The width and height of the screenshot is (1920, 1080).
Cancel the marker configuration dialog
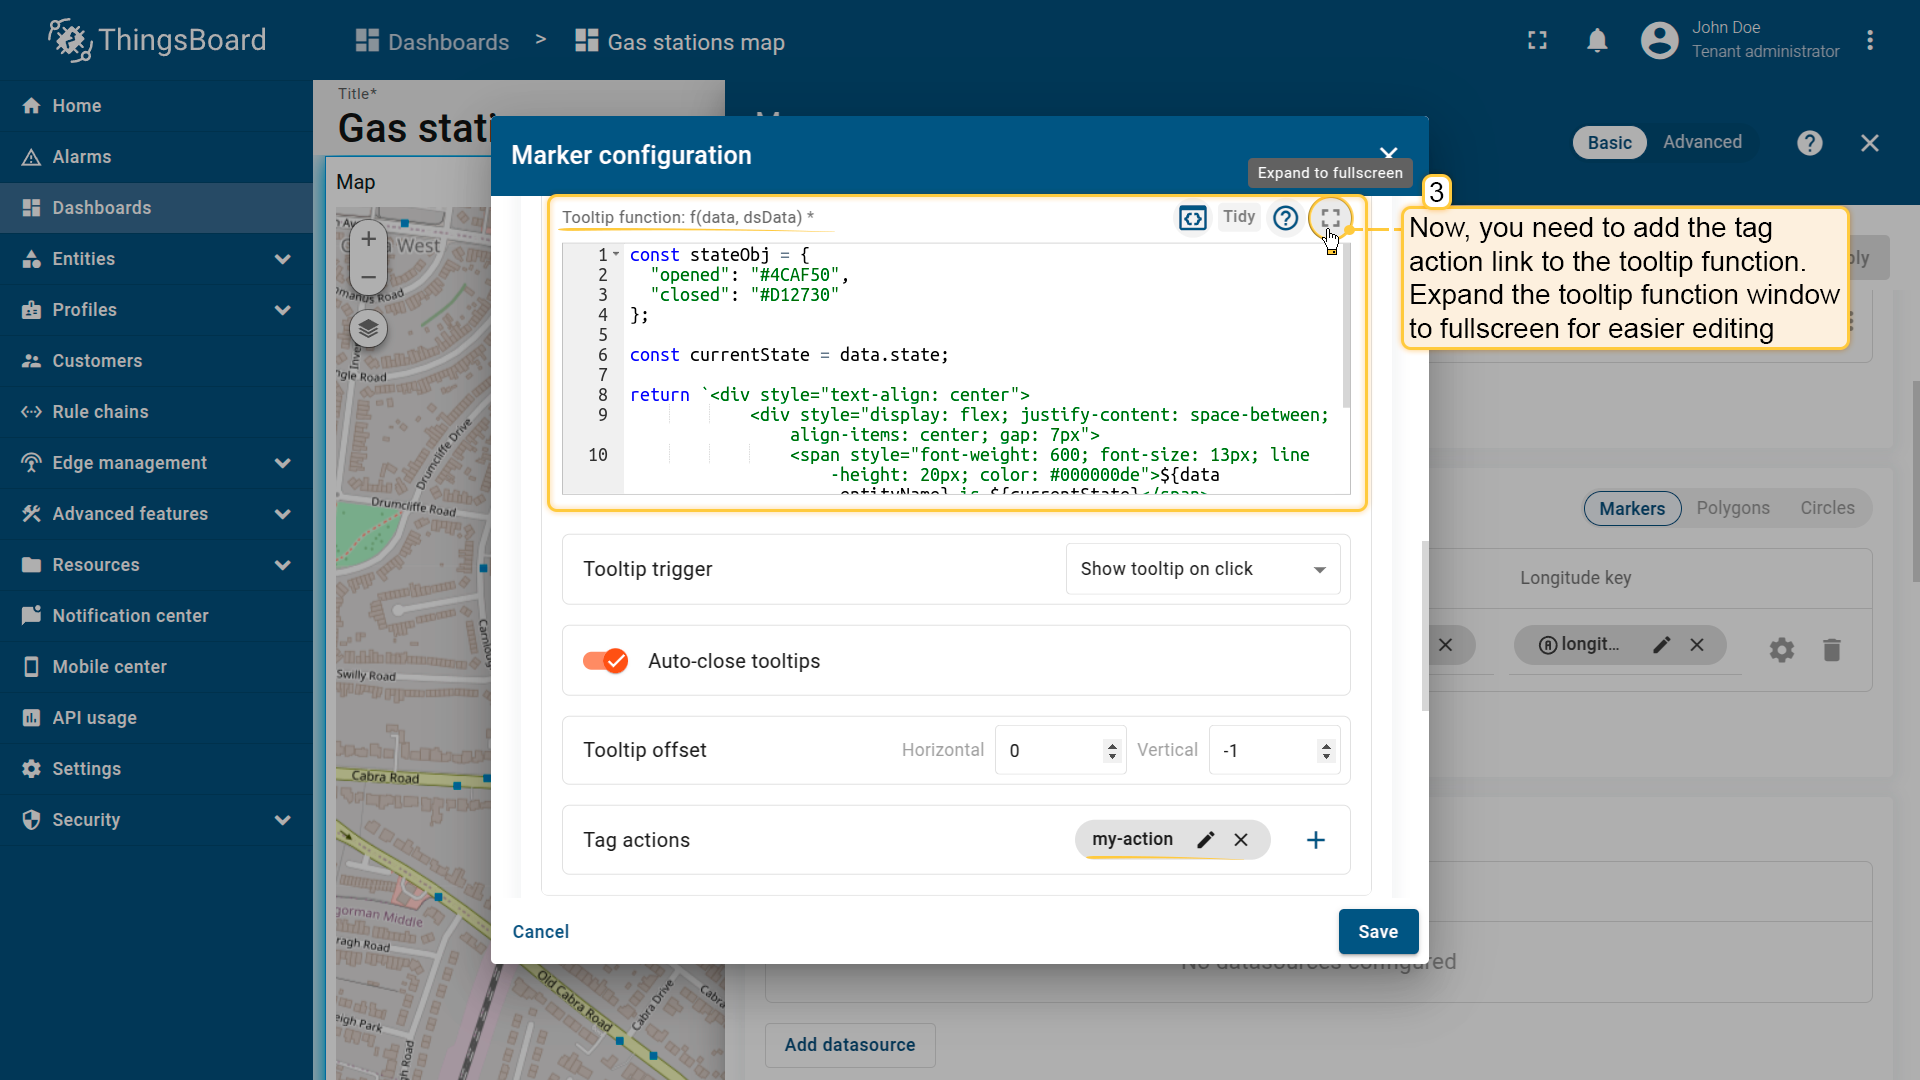[540, 932]
